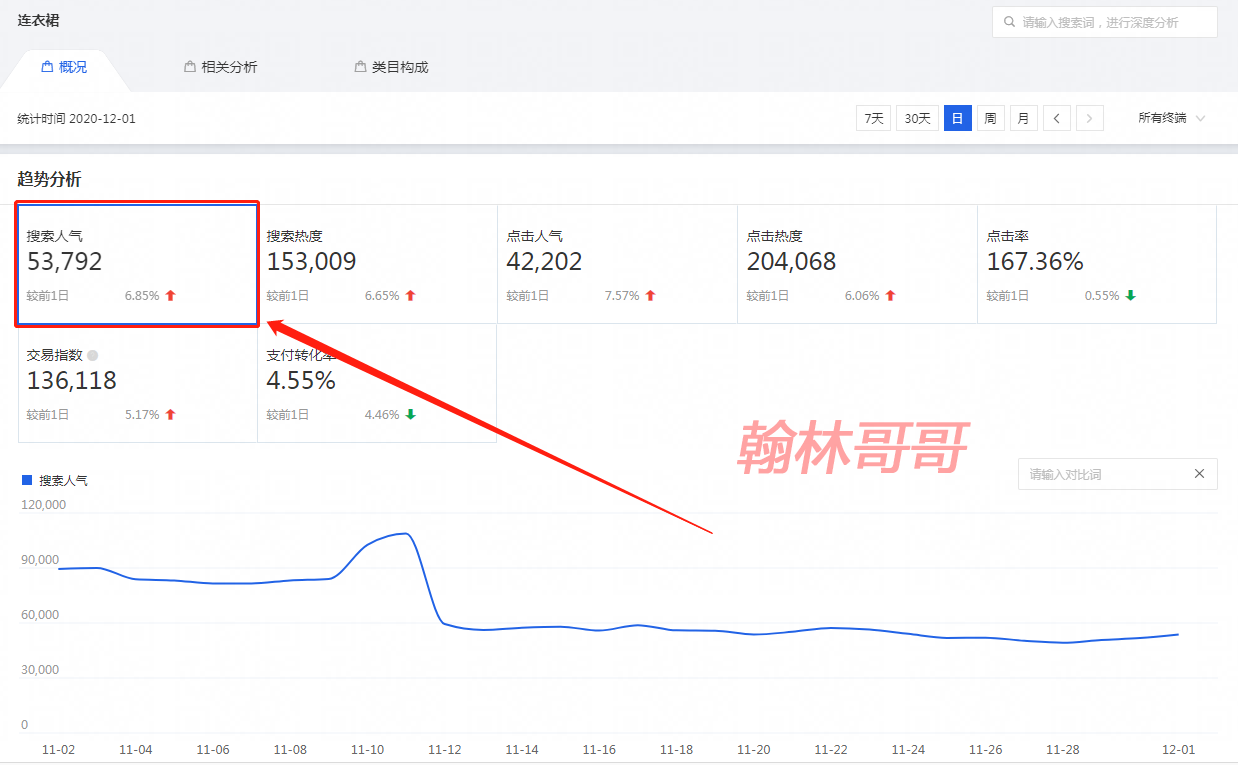Click the blue 搜索人气 legend square

[27, 480]
